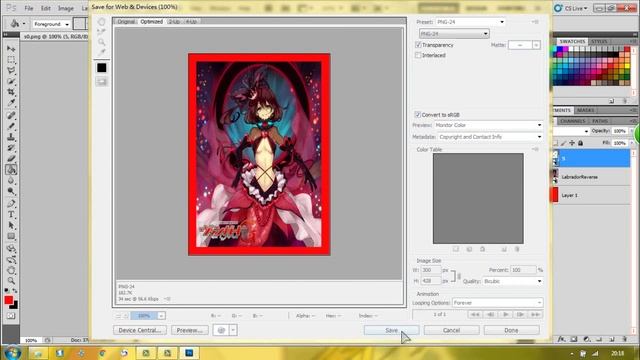This screenshot has width=640, height=360.
Task: Select the Type tool
Action: [11, 214]
